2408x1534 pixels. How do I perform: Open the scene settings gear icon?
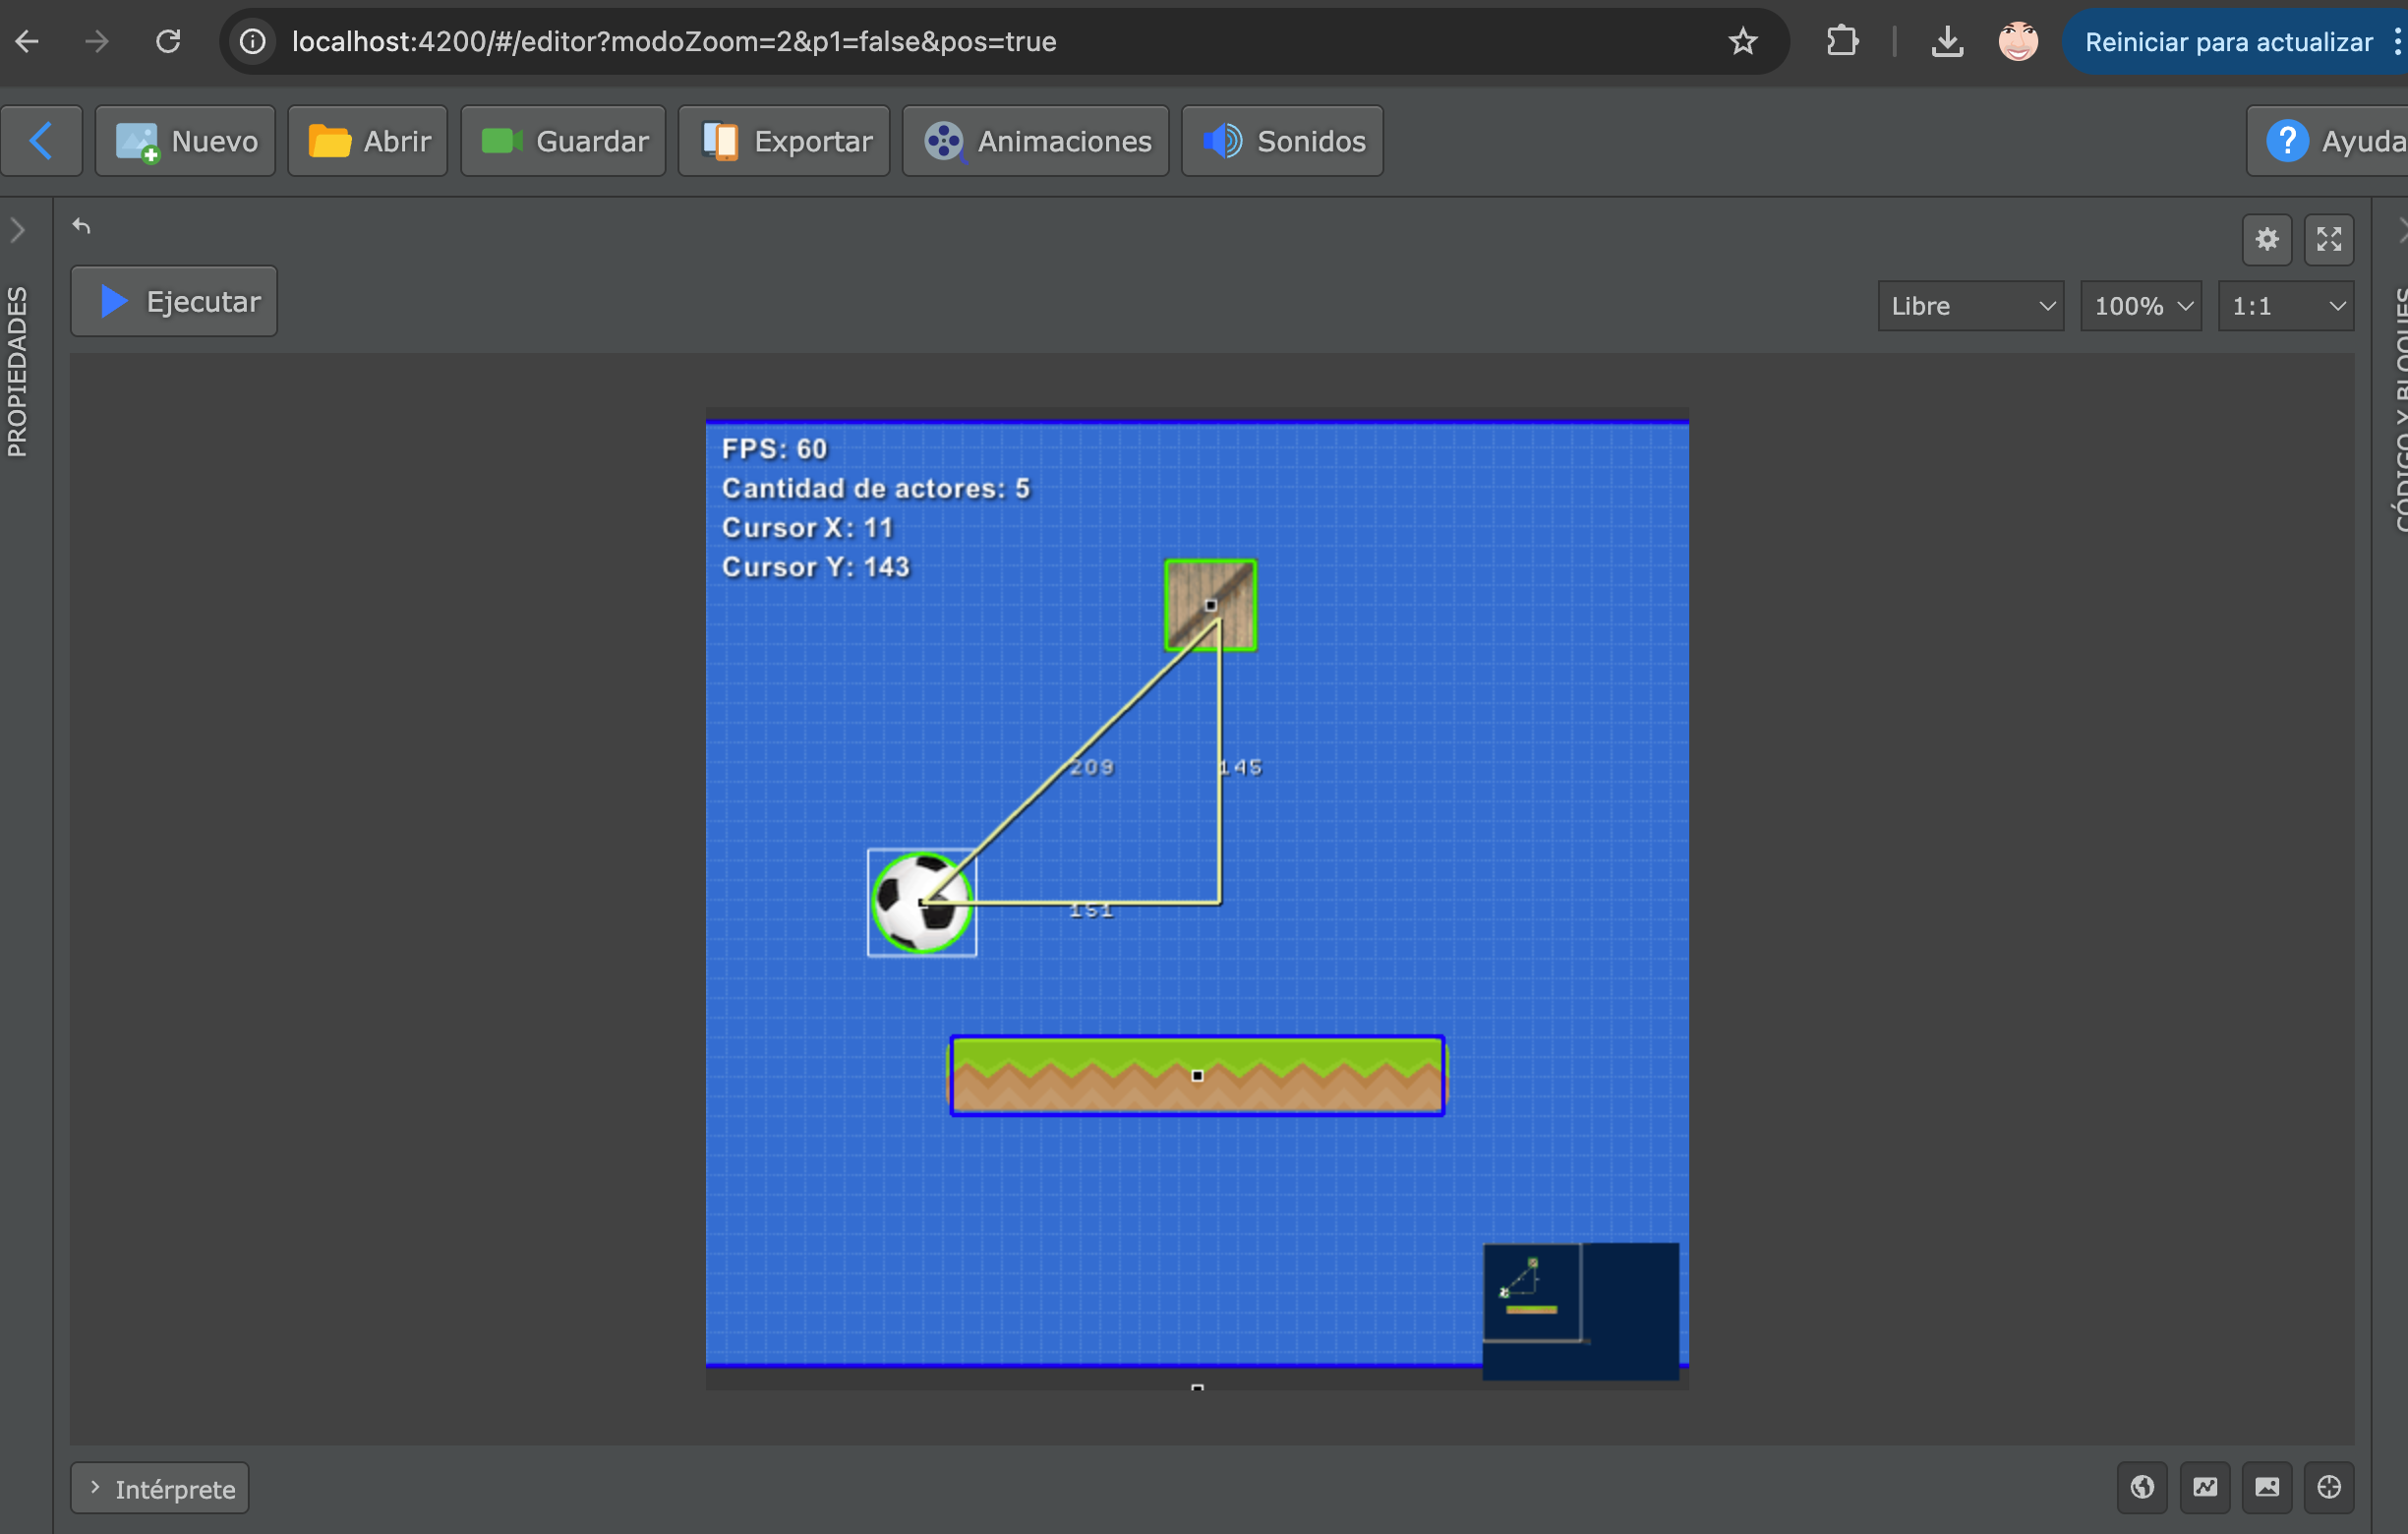[2267, 240]
